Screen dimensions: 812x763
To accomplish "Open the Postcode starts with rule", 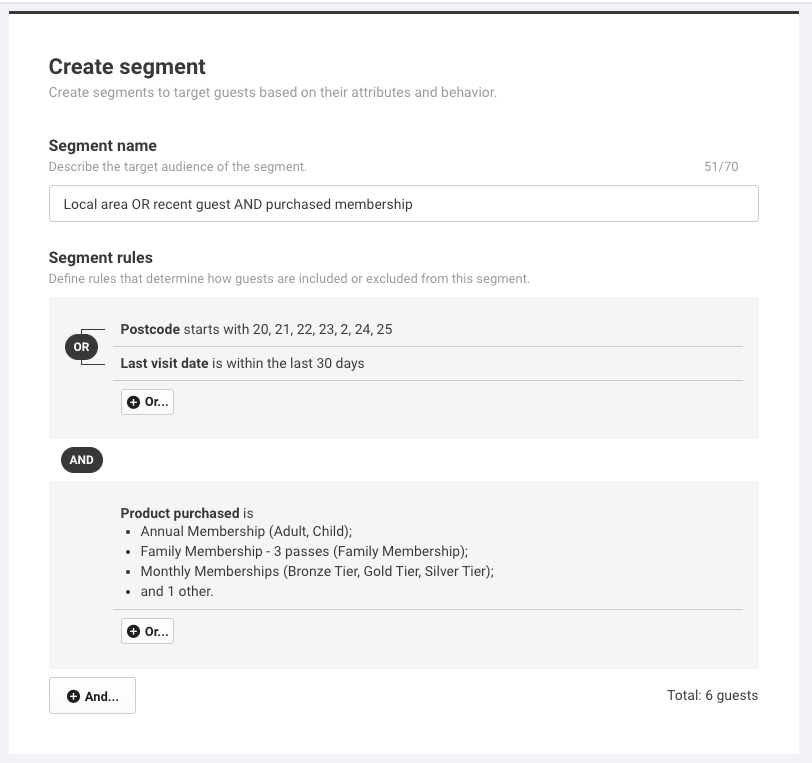I will point(428,329).
